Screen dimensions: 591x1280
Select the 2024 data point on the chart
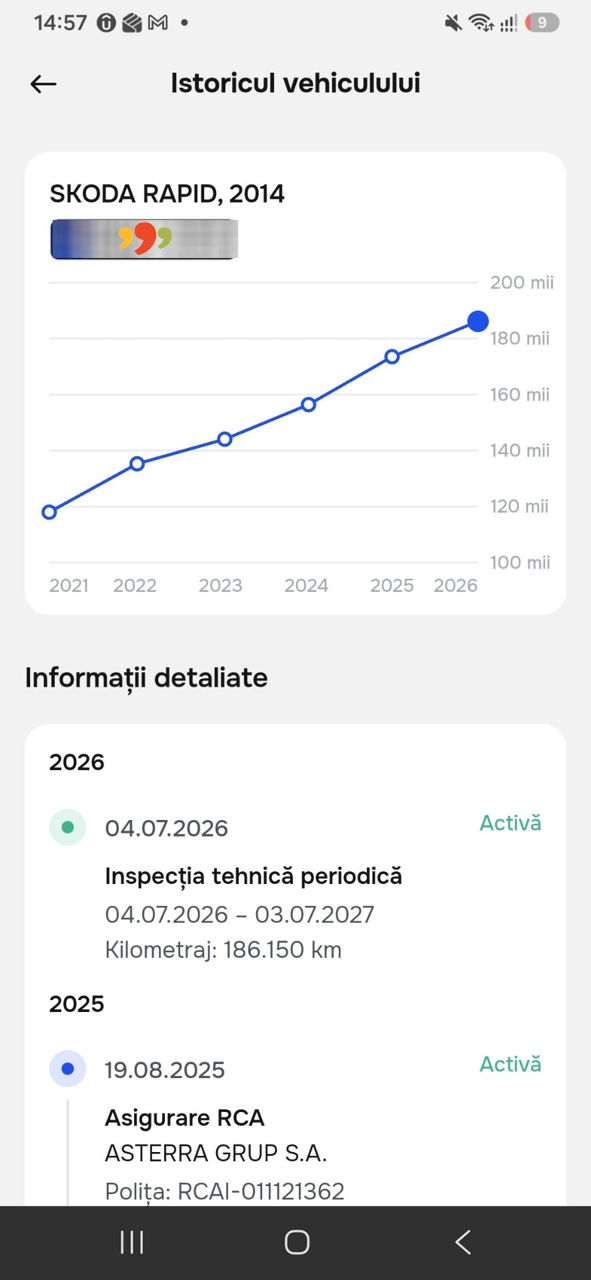tap(308, 404)
